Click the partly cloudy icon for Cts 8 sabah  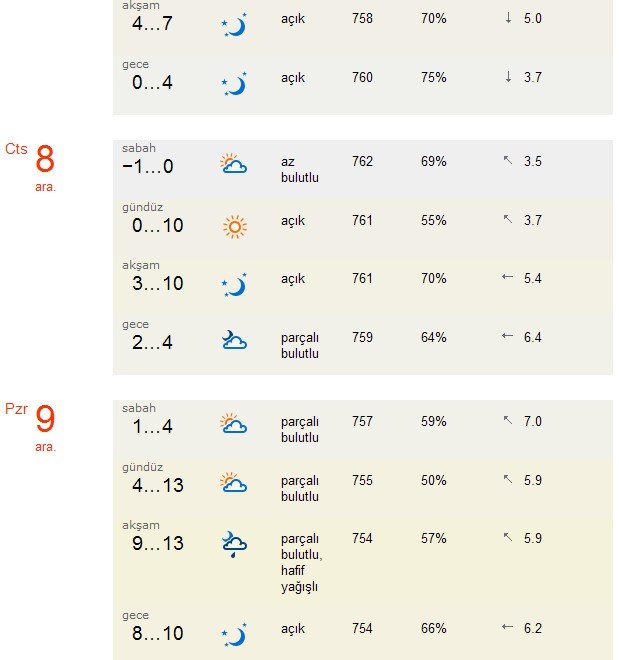pos(234,164)
